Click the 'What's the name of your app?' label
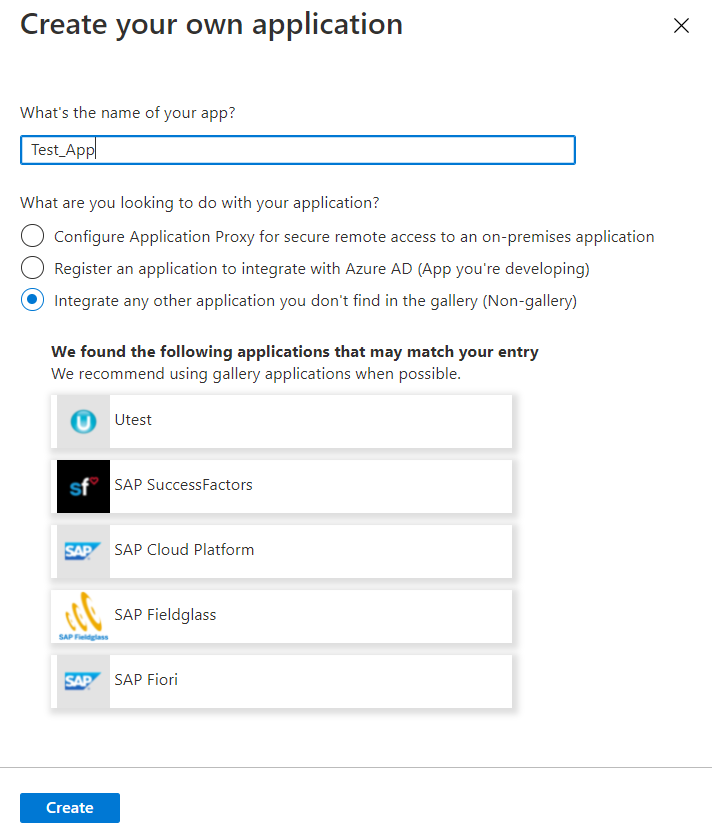Viewport: 712px width, 838px height. click(x=128, y=112)
